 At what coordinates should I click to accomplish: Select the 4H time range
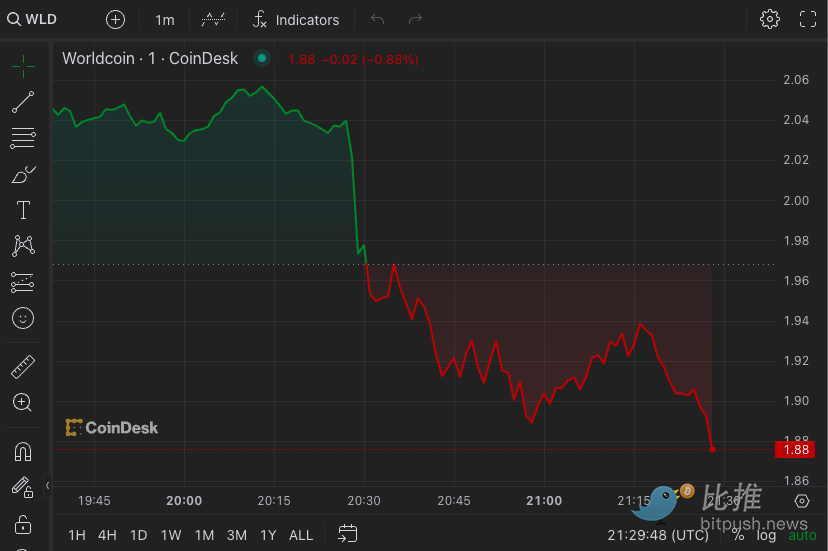(x=107, y=535)
